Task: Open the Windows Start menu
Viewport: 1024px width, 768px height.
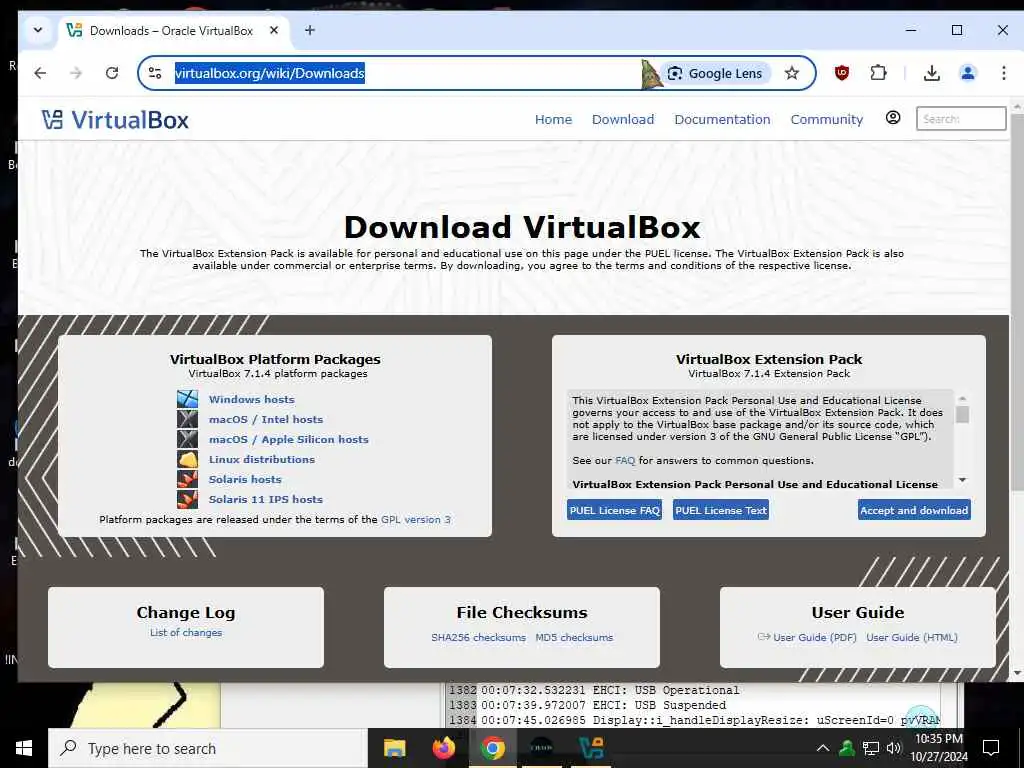Action: click(x=24, y=748)
